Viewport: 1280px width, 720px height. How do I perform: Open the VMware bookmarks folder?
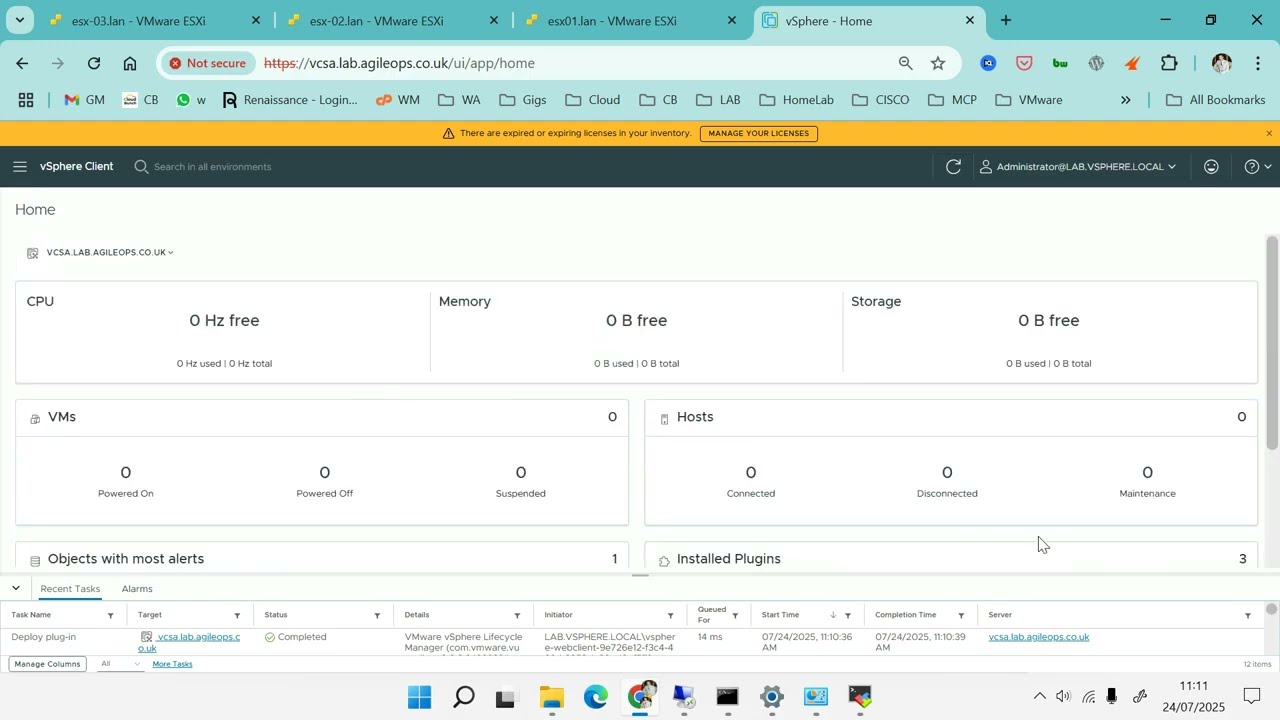click(1029, 100)
